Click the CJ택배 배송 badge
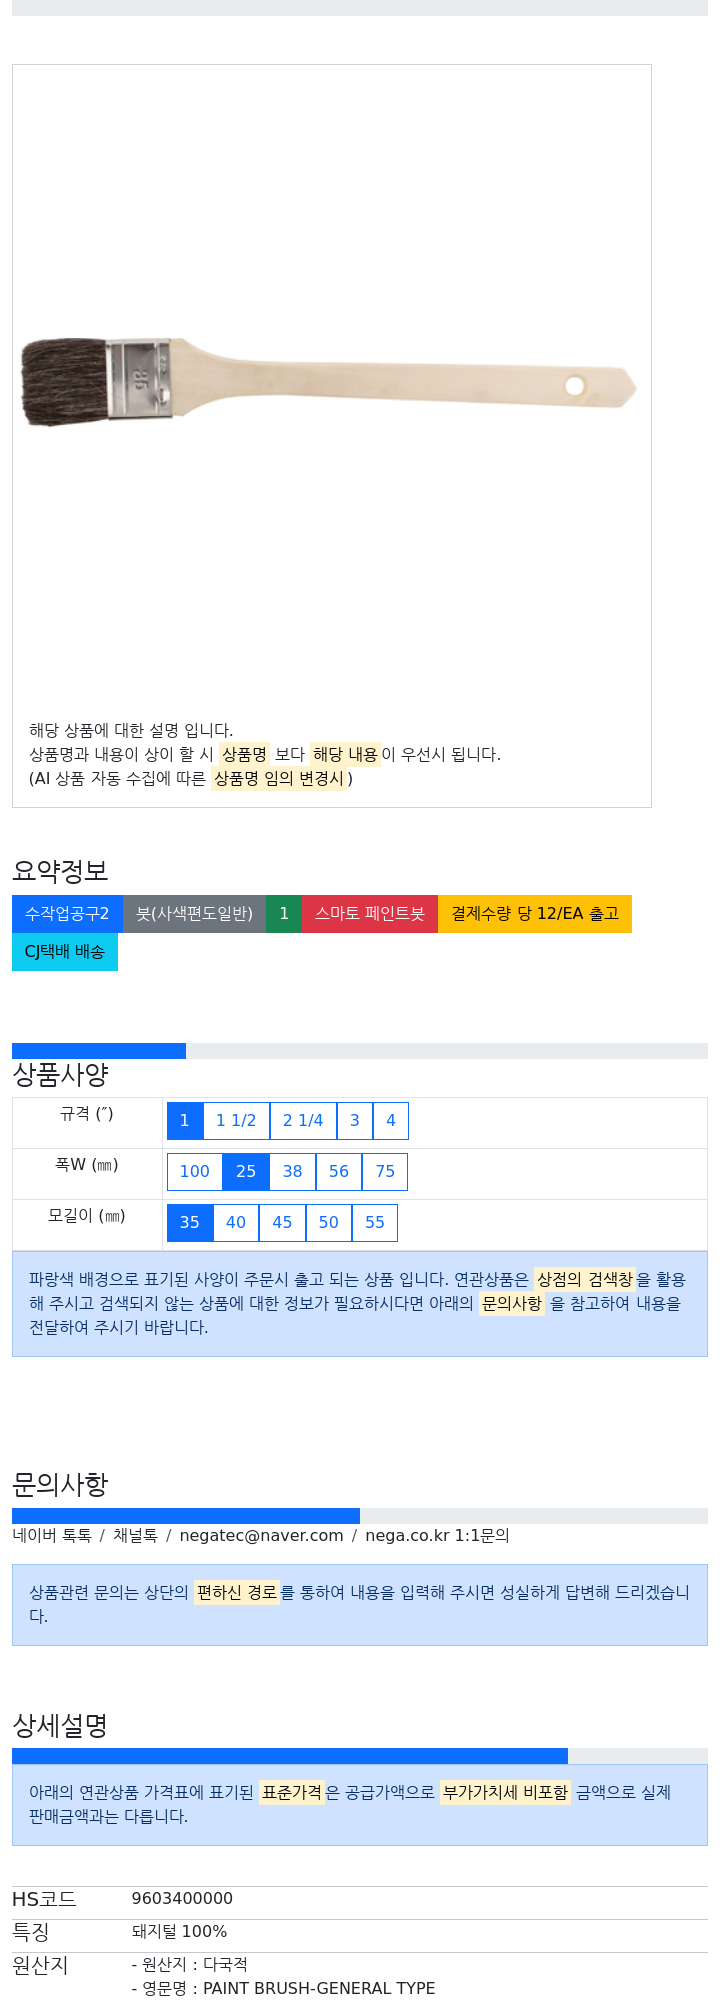Screen dimensions: 720x2001 coord(65,952)
